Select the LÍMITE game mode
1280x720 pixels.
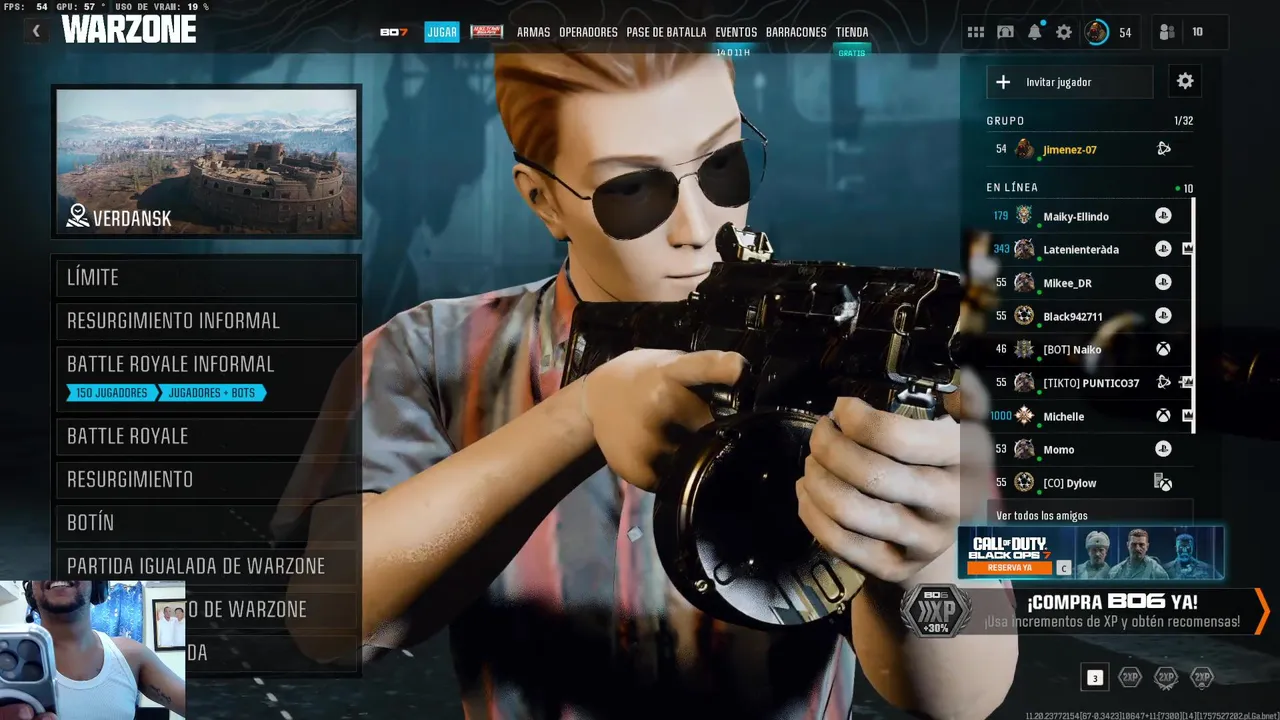(x=207, y=277)
